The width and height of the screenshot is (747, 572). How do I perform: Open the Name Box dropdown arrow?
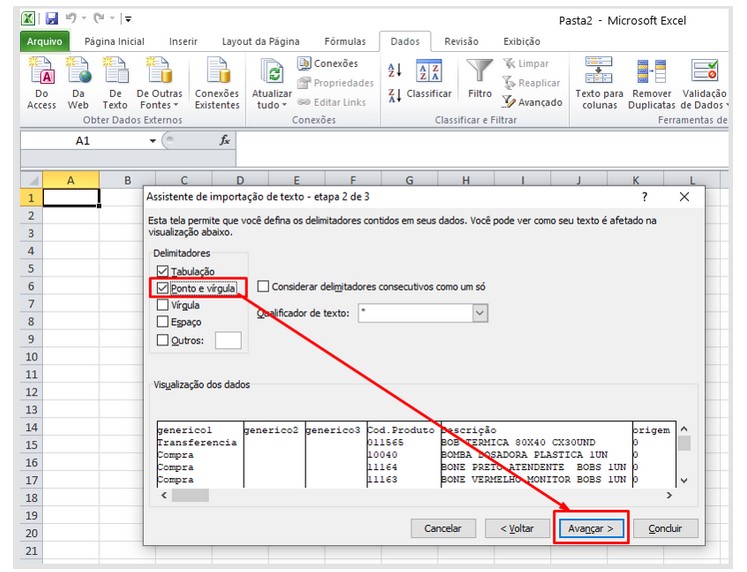[x=153, y=141]
